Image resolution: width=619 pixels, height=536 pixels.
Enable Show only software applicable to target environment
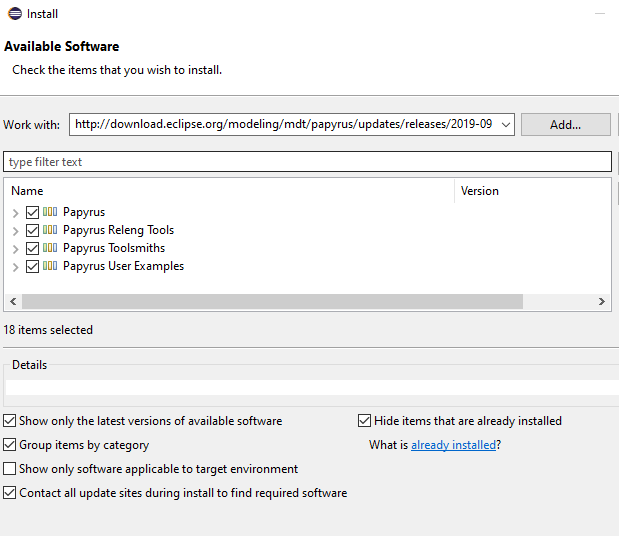[10, 469]
